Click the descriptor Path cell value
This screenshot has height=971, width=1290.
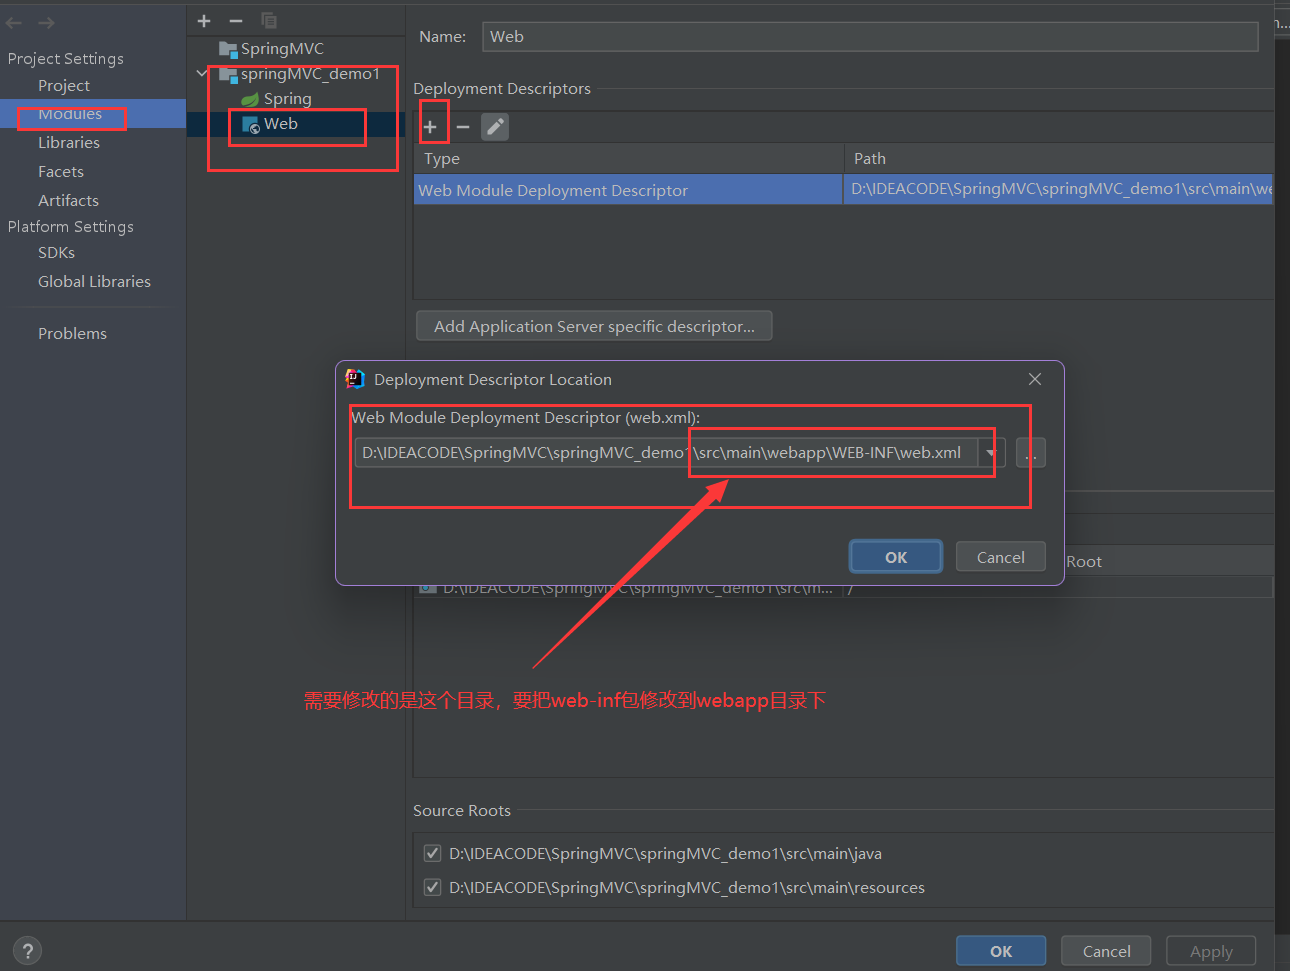tap(1060, 189)
